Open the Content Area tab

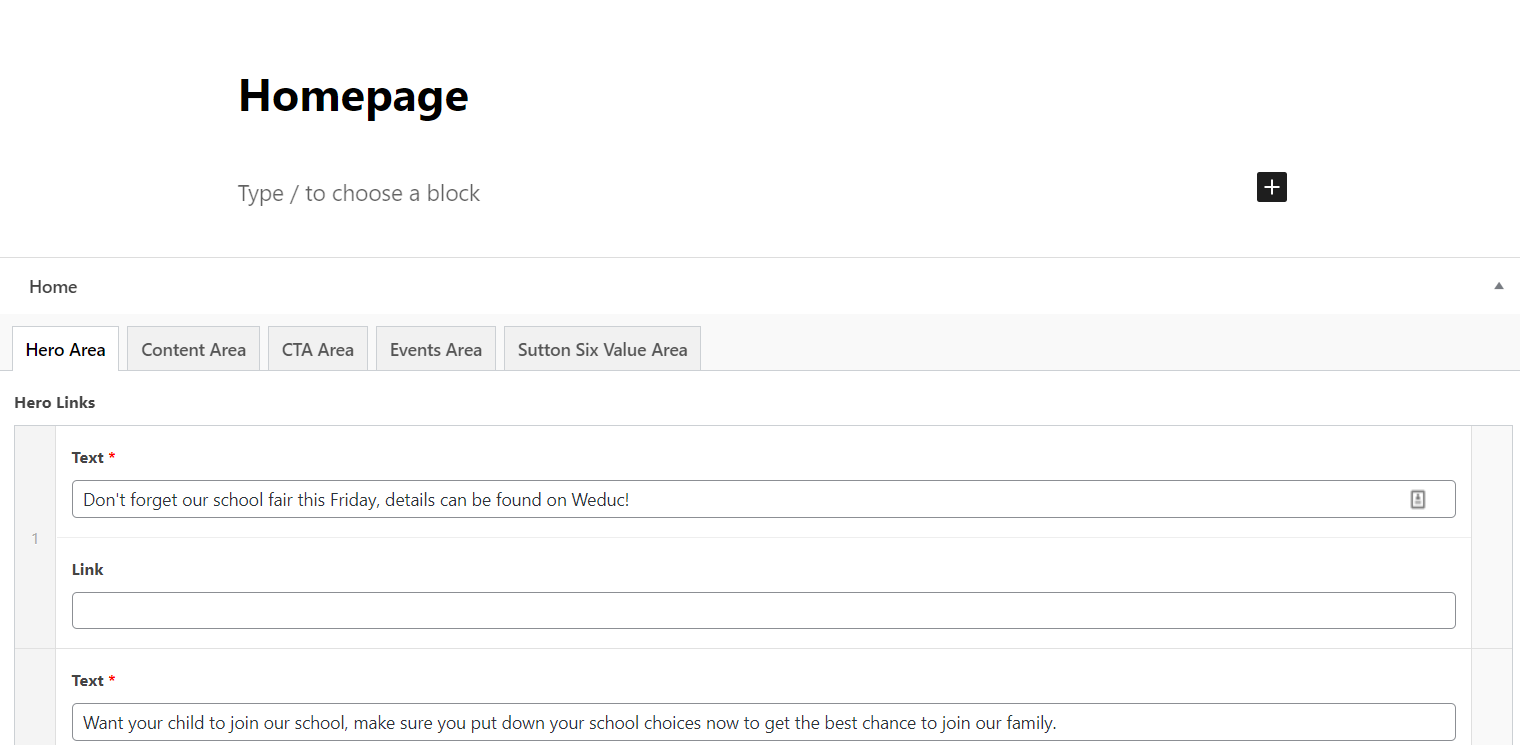193,349
